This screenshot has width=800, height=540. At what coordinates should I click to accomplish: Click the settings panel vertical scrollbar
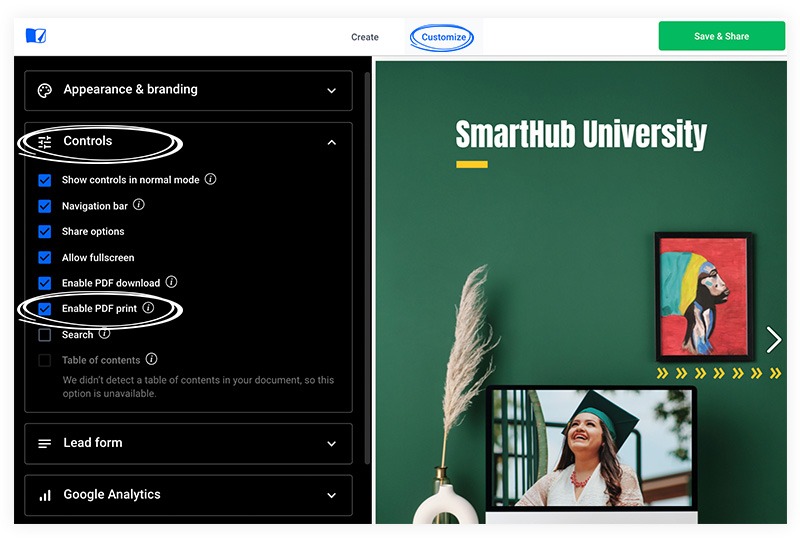pos(367,268)
